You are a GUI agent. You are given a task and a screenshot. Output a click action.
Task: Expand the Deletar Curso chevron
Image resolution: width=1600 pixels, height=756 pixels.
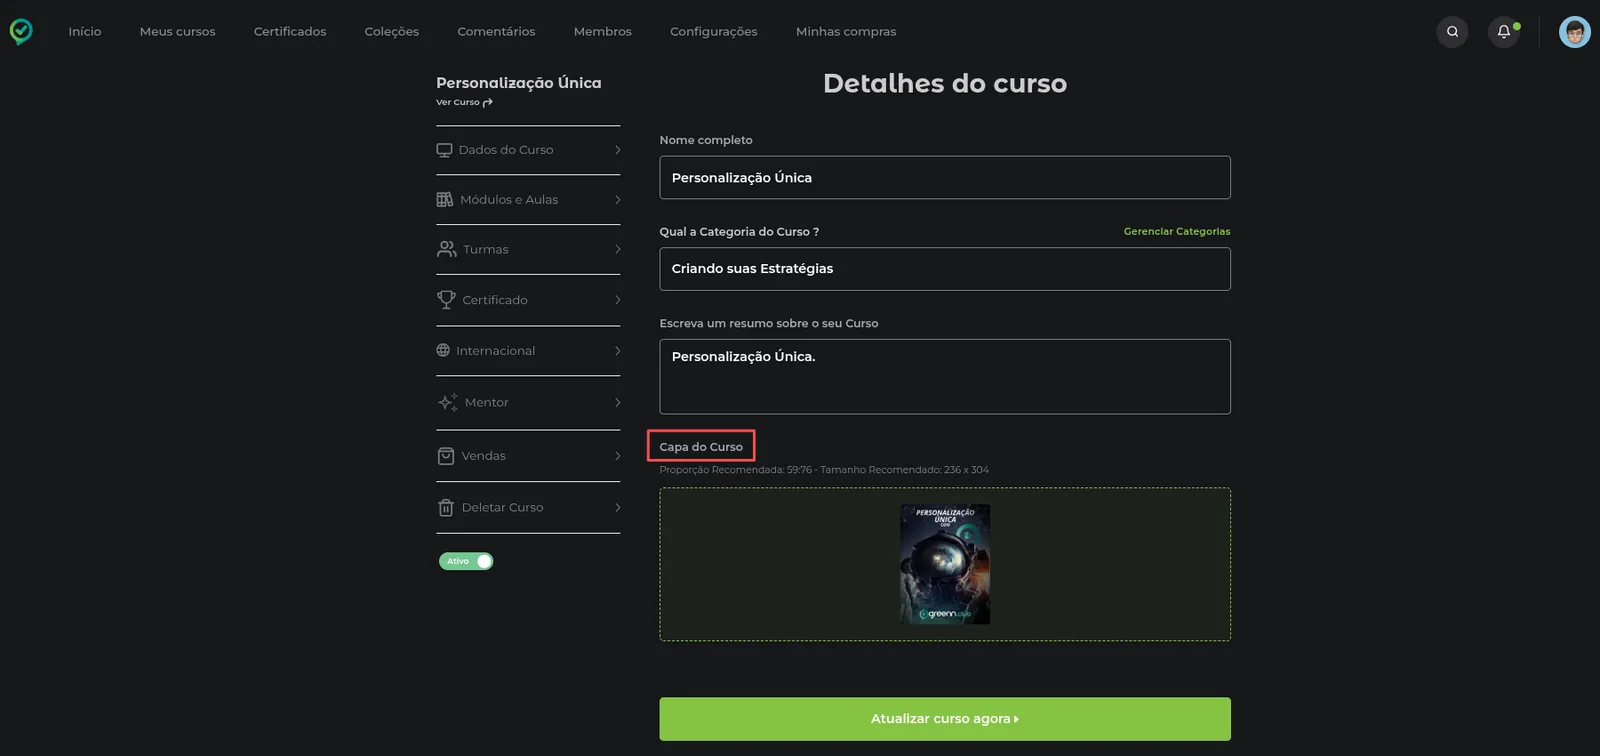click(x=618, y=507)
